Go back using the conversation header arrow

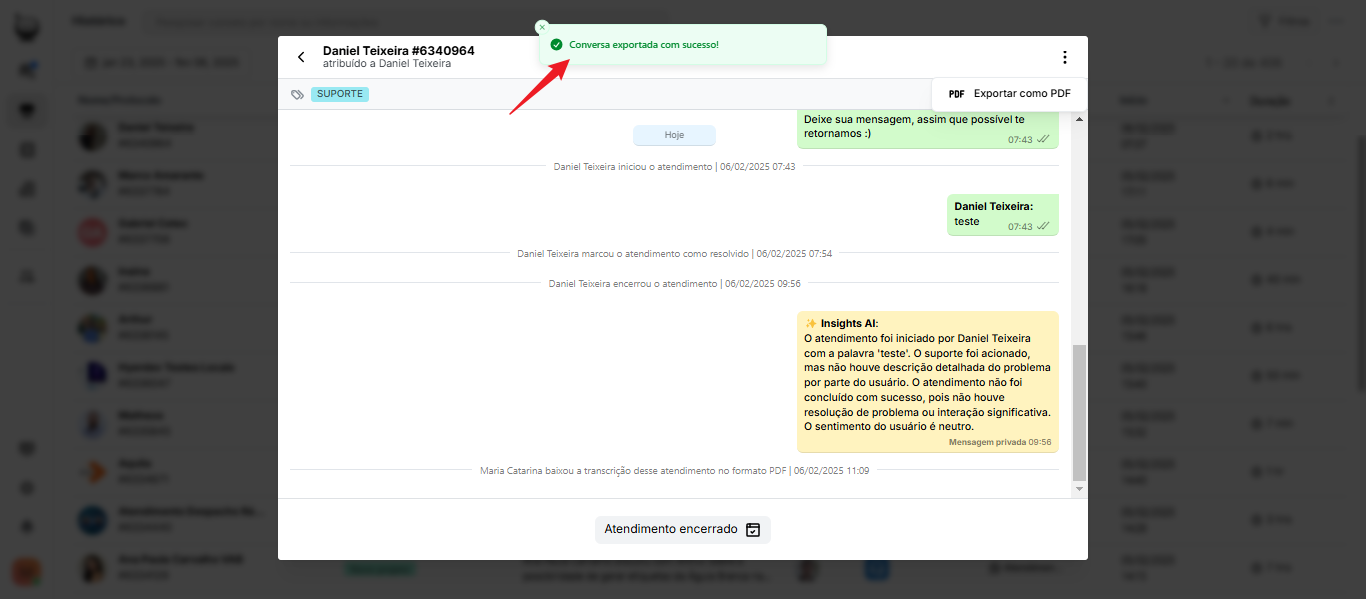(301, 57)
